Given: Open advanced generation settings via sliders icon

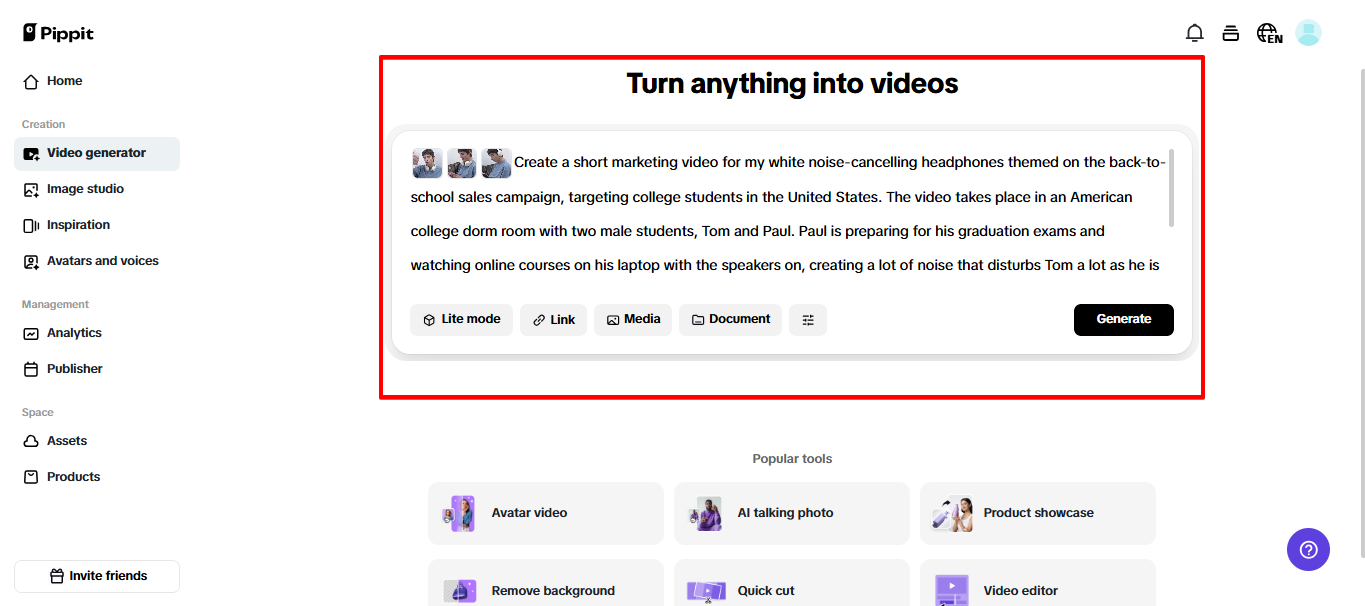Looking at the screenshot, I should [x=808, y=319].
